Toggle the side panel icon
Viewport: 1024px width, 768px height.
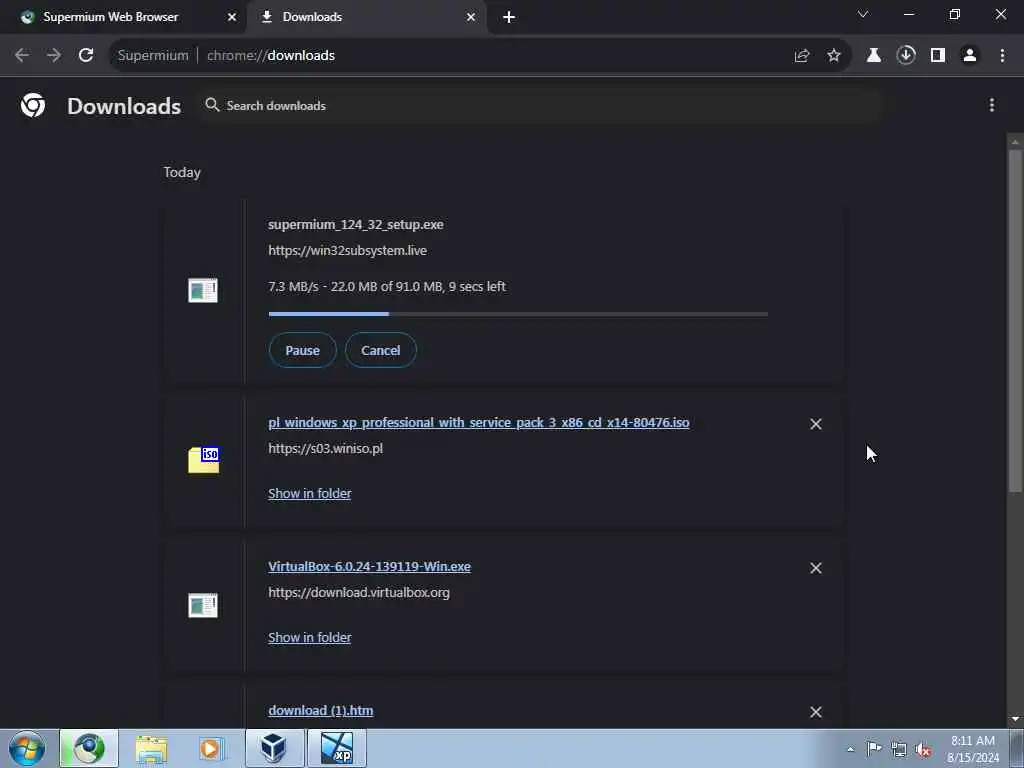point(938,56)
